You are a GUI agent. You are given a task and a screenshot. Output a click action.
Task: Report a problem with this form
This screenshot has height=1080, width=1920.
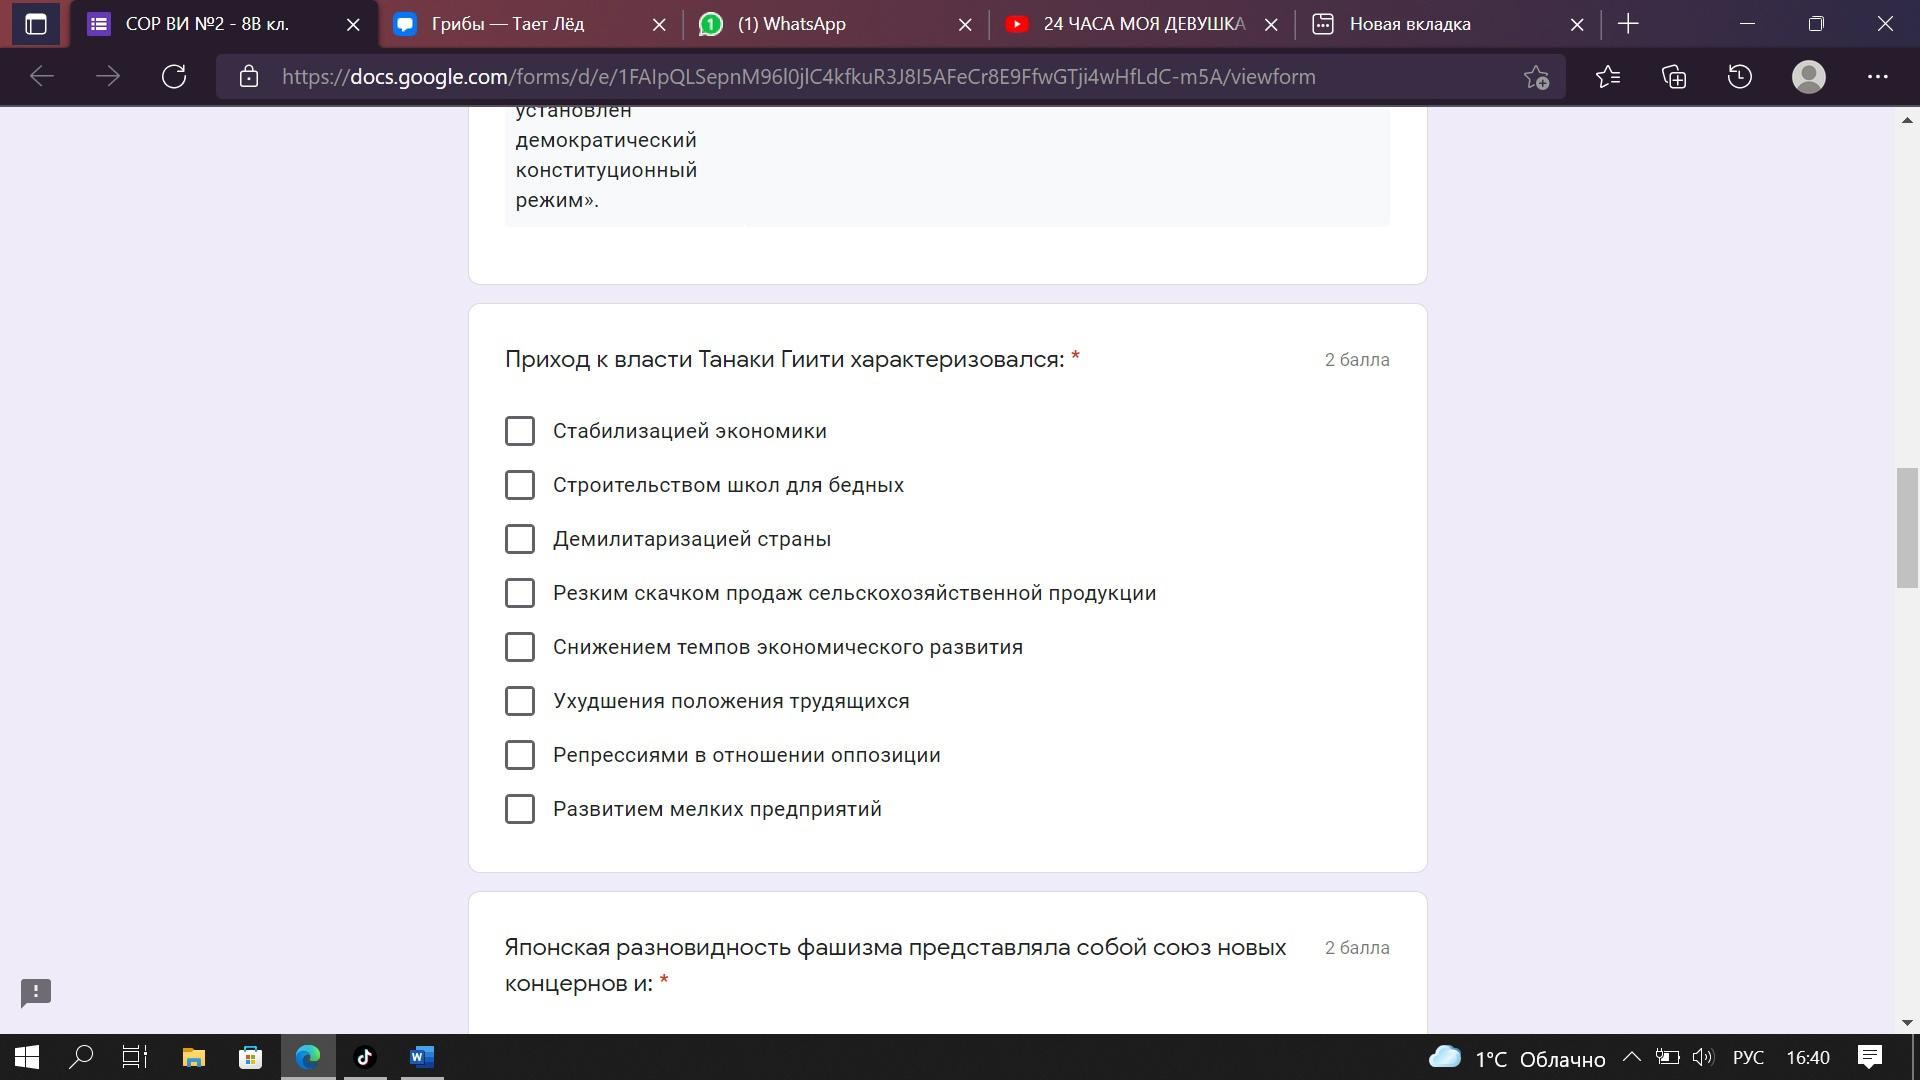pyautogui.click(x=36, y=992)
